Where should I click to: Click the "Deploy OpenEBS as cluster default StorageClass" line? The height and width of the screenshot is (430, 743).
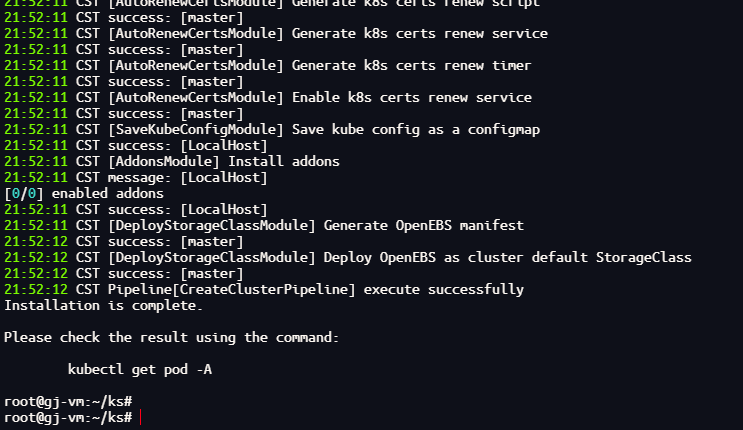coord(507,257)
